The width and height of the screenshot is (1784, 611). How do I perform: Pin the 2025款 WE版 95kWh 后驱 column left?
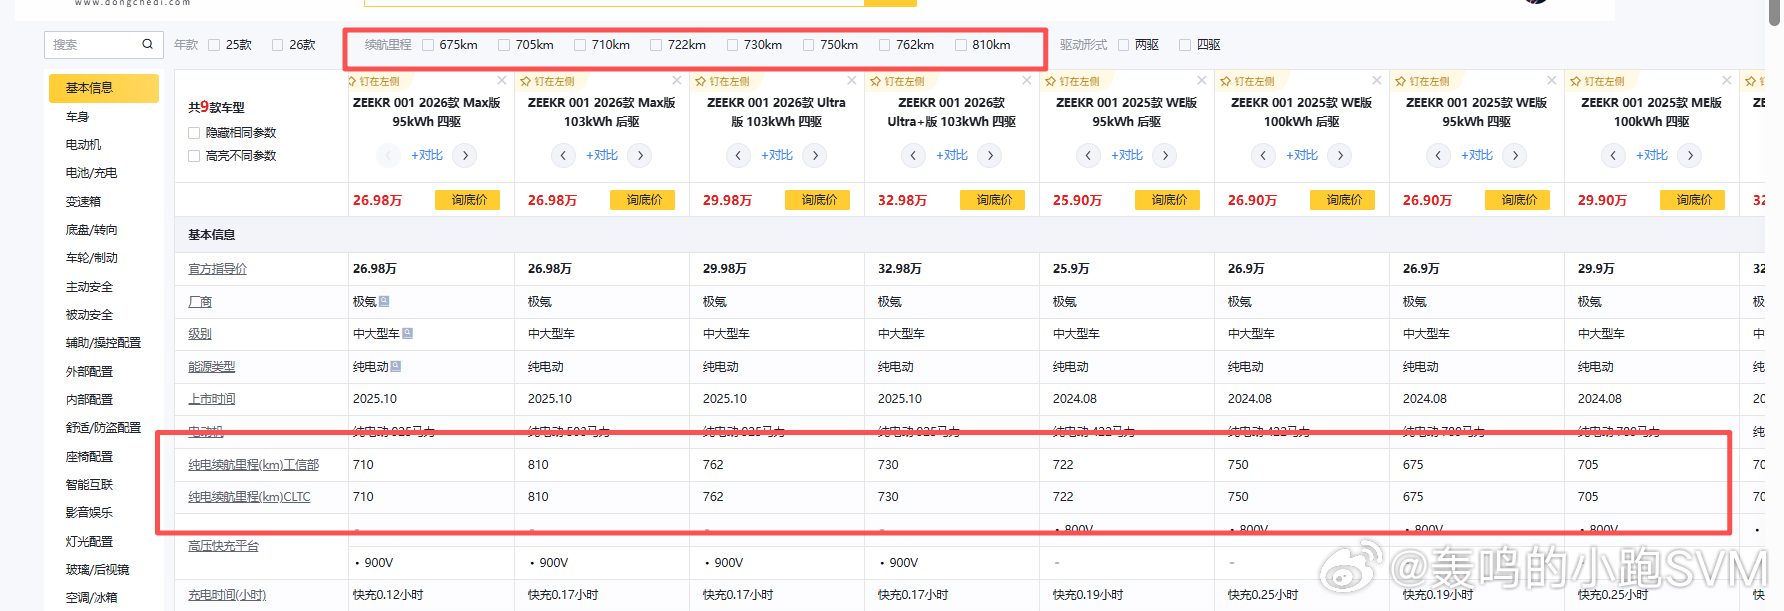[1073, 81]
